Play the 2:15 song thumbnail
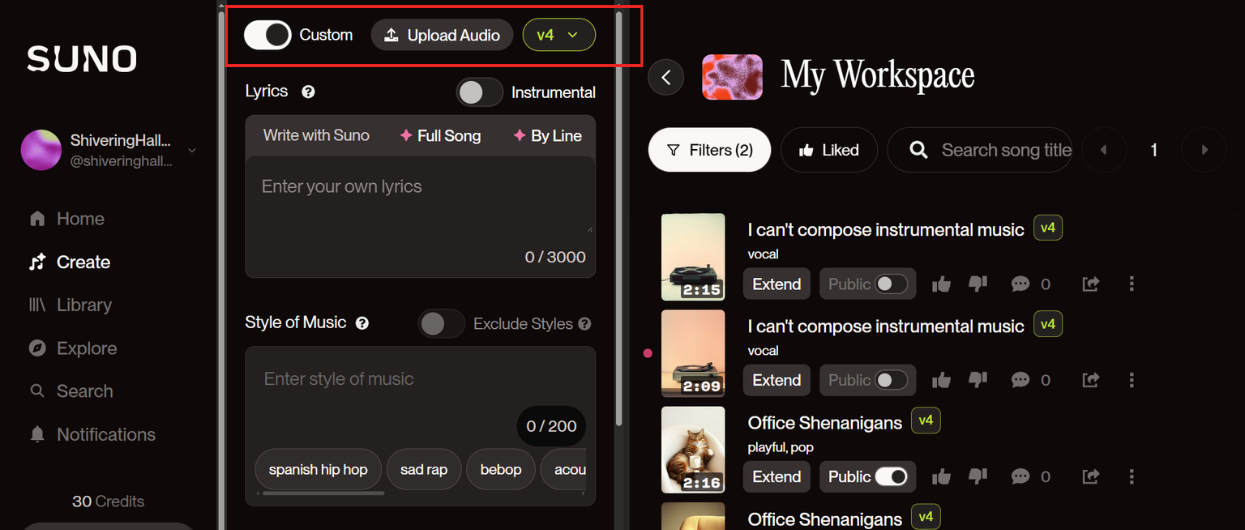Screen dimensions: 1245x530 coord(693,256)
